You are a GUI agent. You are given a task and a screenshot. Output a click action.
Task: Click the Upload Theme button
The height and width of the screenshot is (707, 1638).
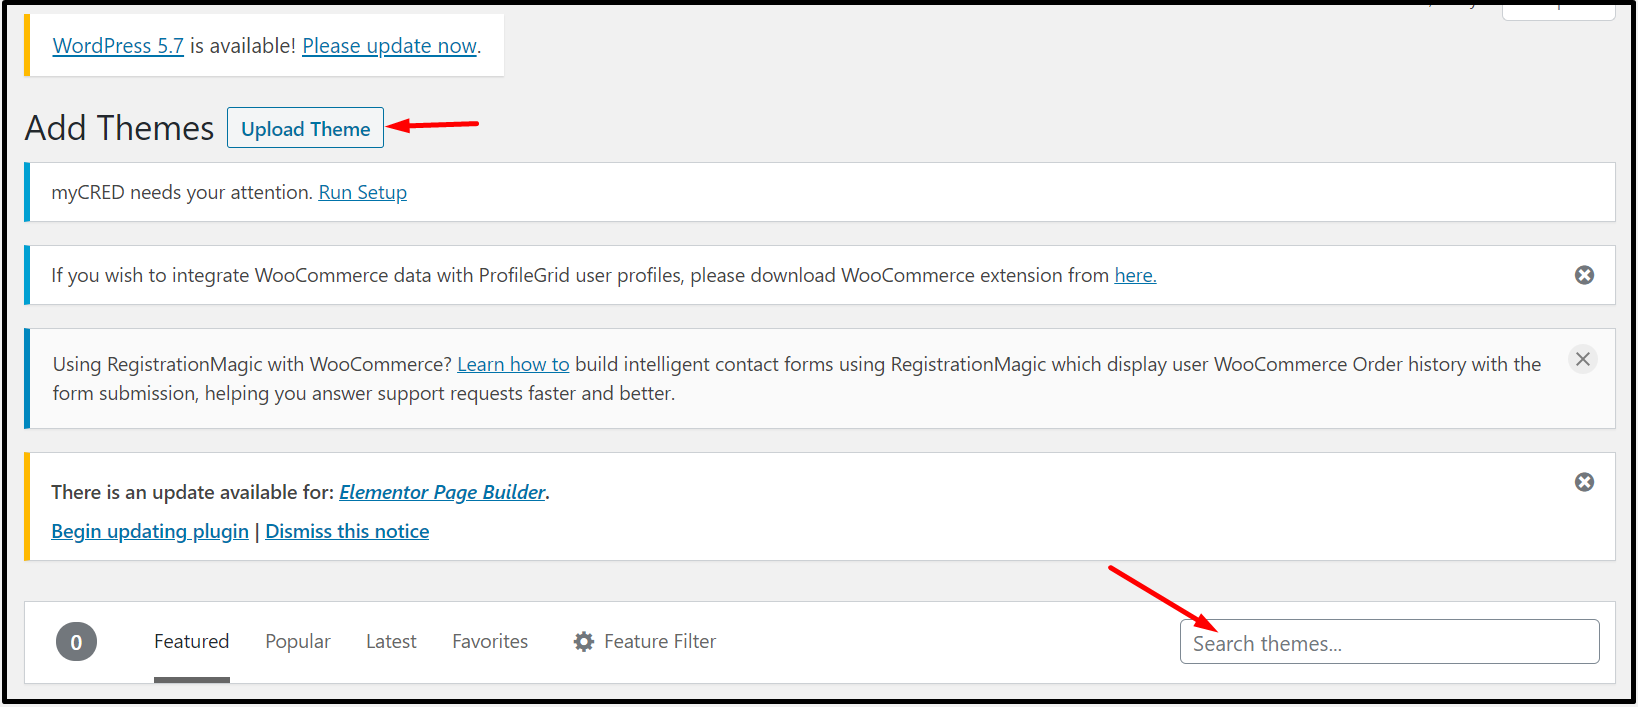tap(305, 129)
